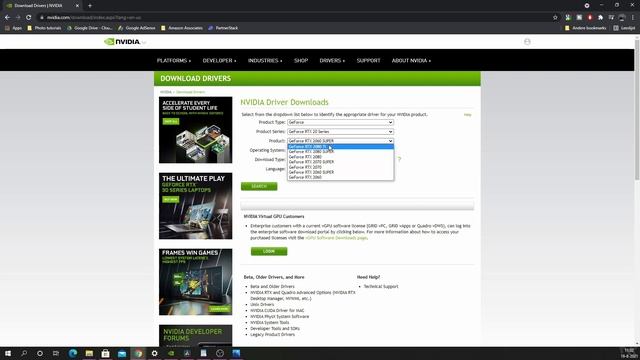Screen dimensions: 640x360
Task: Collapse the Product dropdown
Action: [x=340, y=141]
